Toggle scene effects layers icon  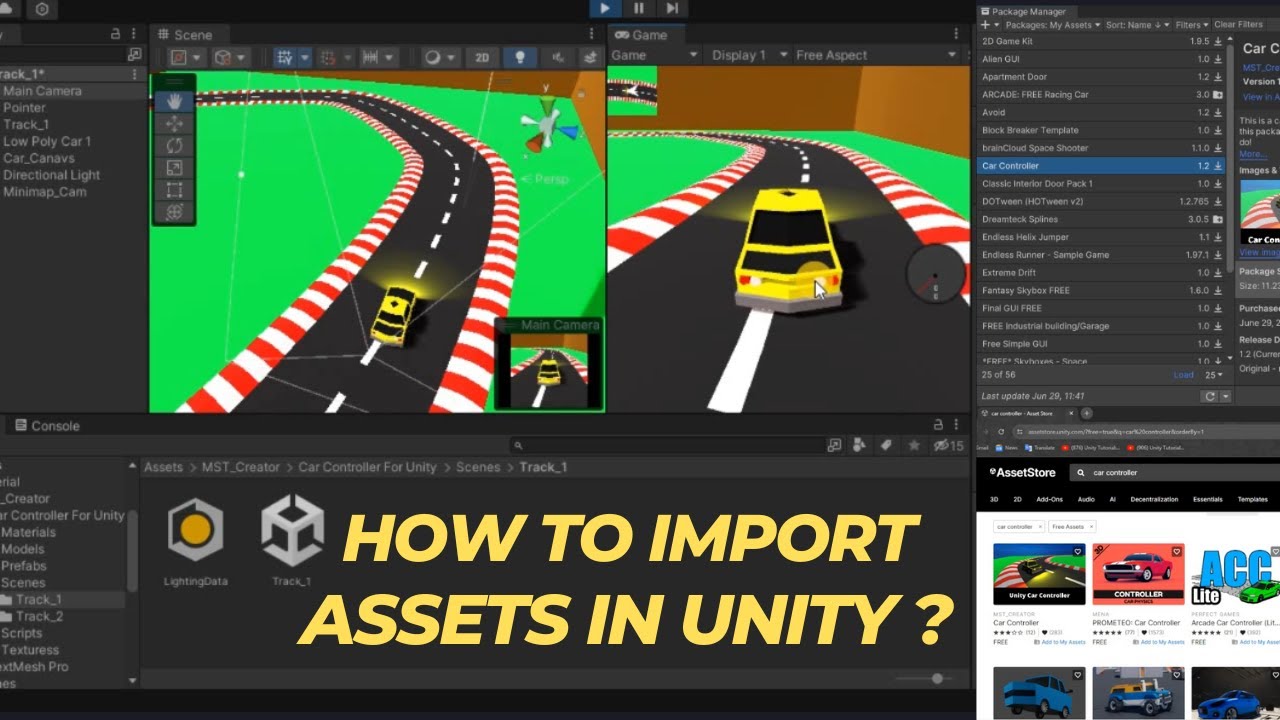[x=591, y=58]
